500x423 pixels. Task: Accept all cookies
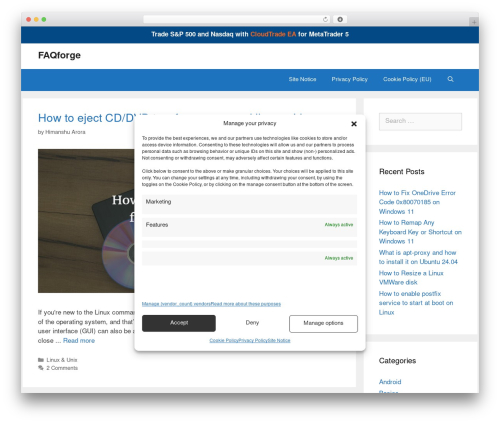[179, 323]
